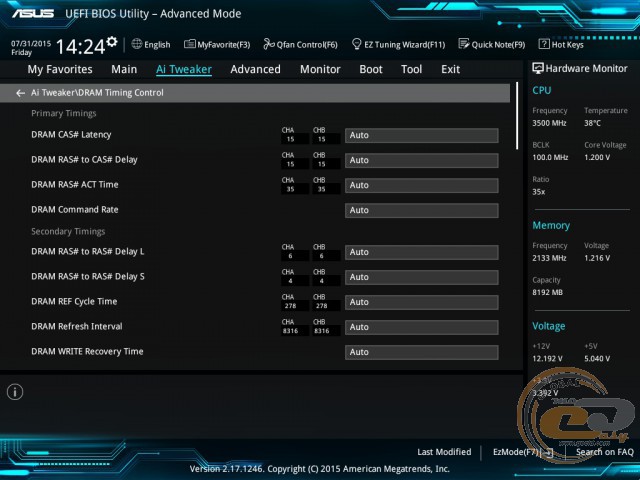Select DRAM RAS# ACT Time label
This screenshot has height=480, width=640.
point(75,184)
